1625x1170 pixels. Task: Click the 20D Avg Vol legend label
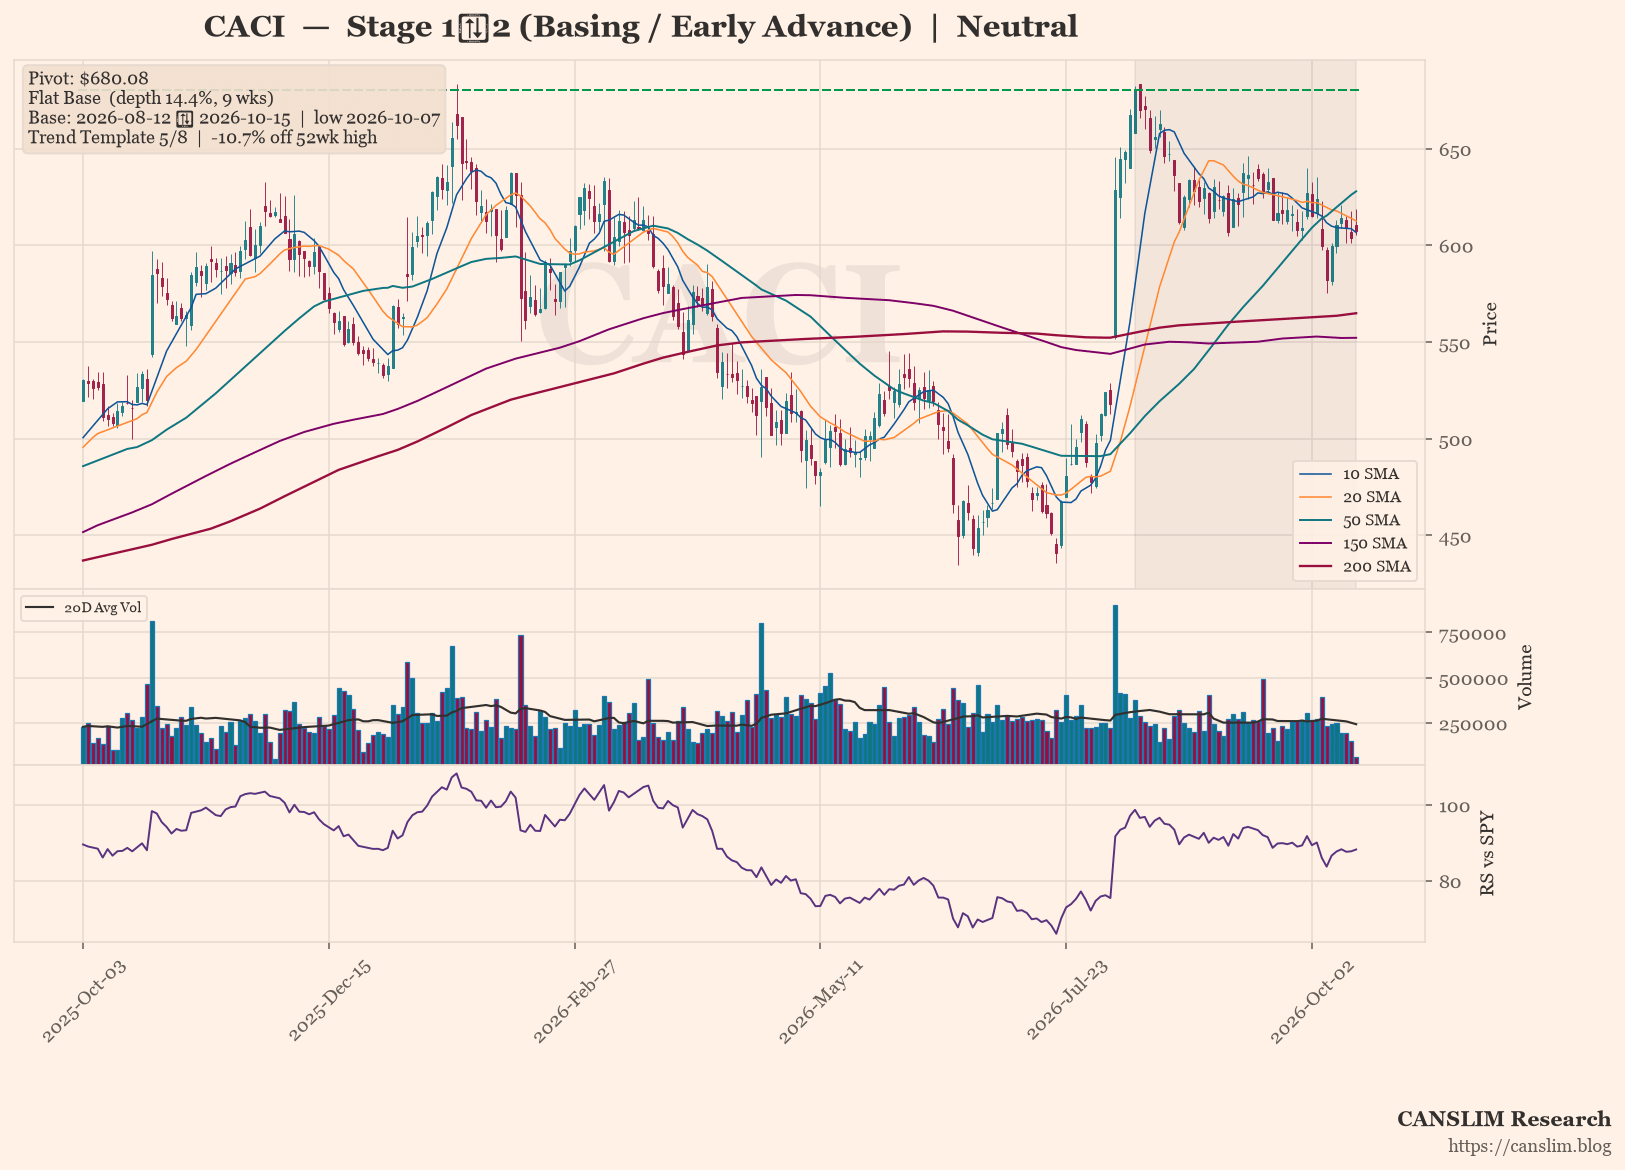(103, 608)
